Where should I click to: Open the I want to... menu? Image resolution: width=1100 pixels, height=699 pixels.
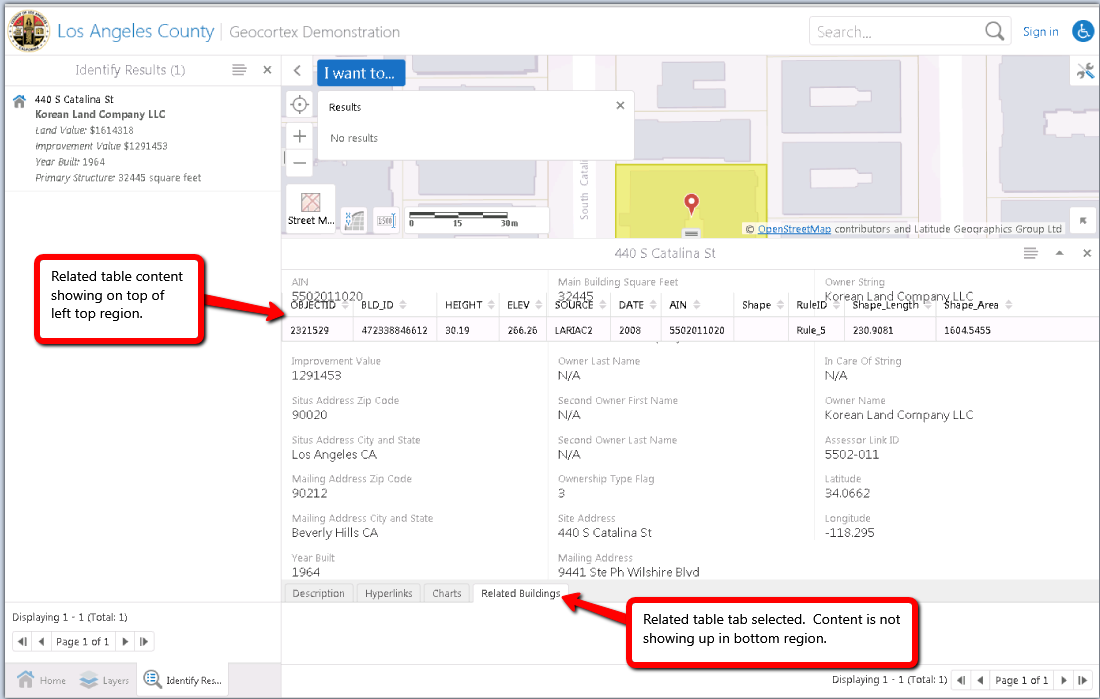[x=361, y=73]
